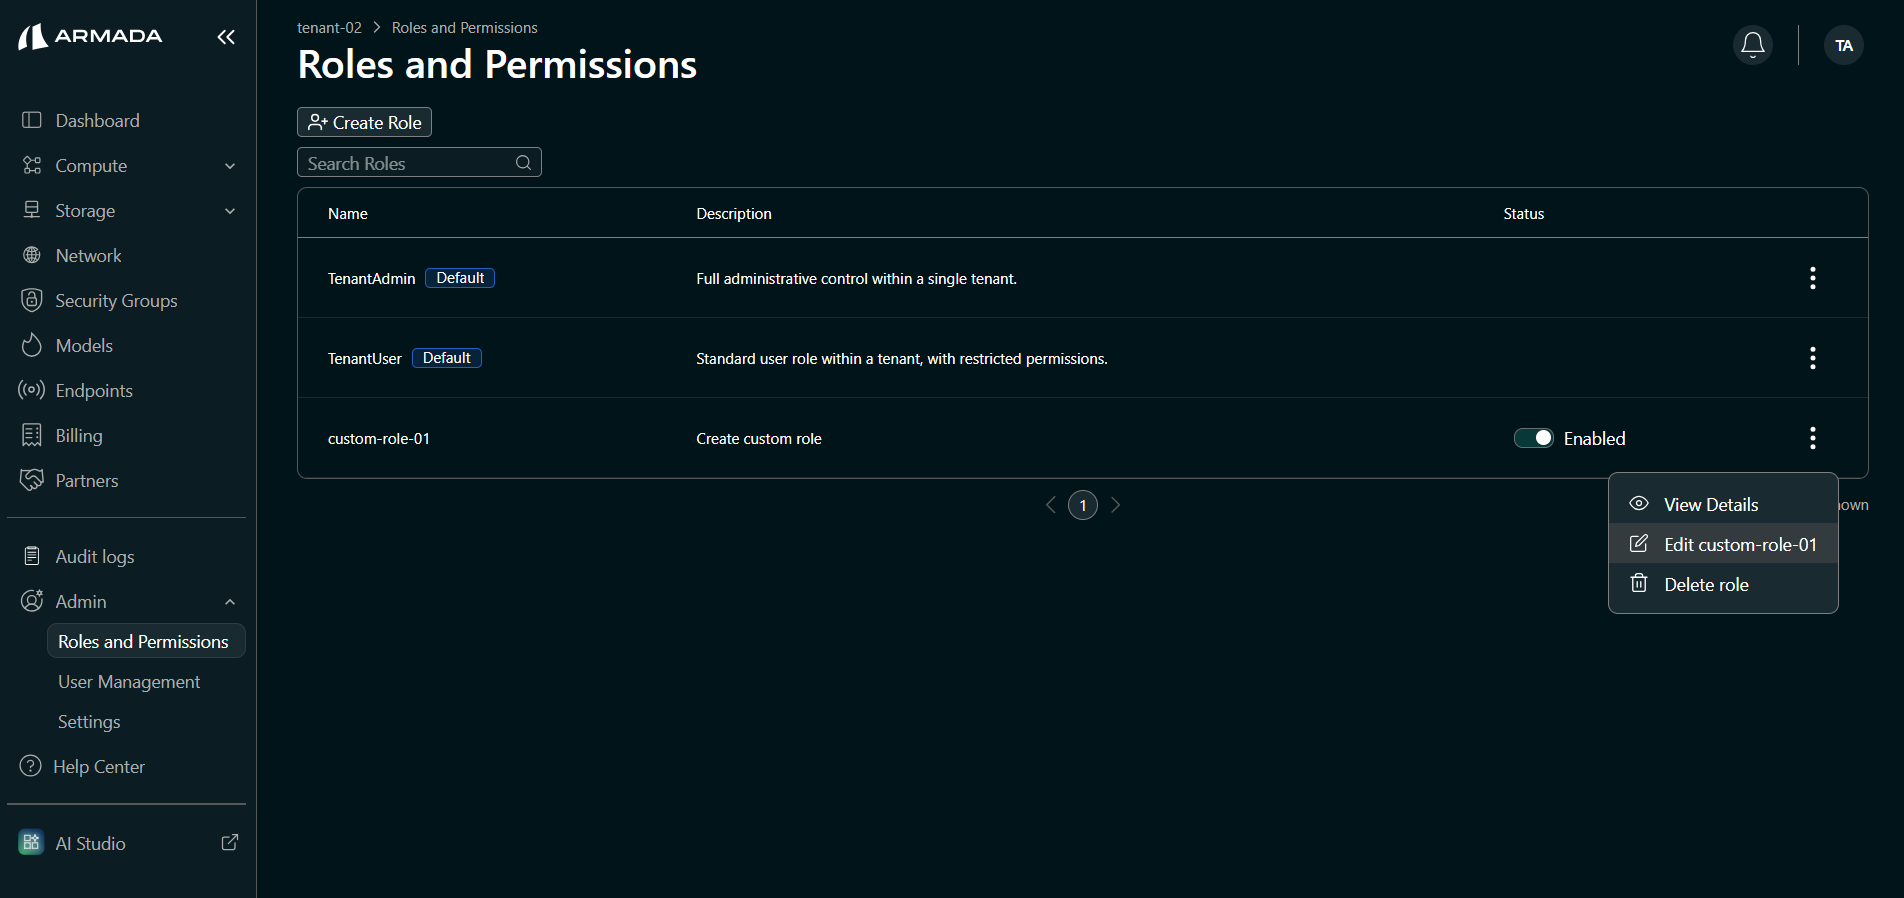Focus the Search Roles field
This screenshot has height=898, width=1904.
pyautogui.click(x=419, y=163)
